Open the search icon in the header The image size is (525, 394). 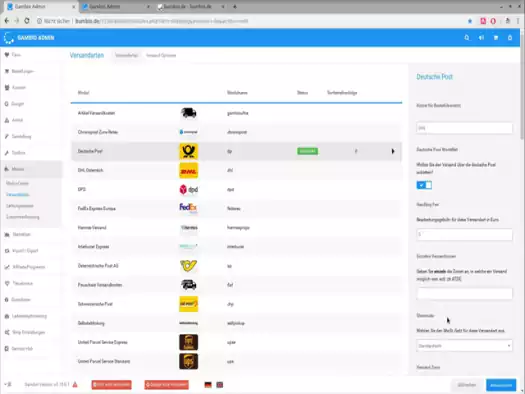coord(467,38)
